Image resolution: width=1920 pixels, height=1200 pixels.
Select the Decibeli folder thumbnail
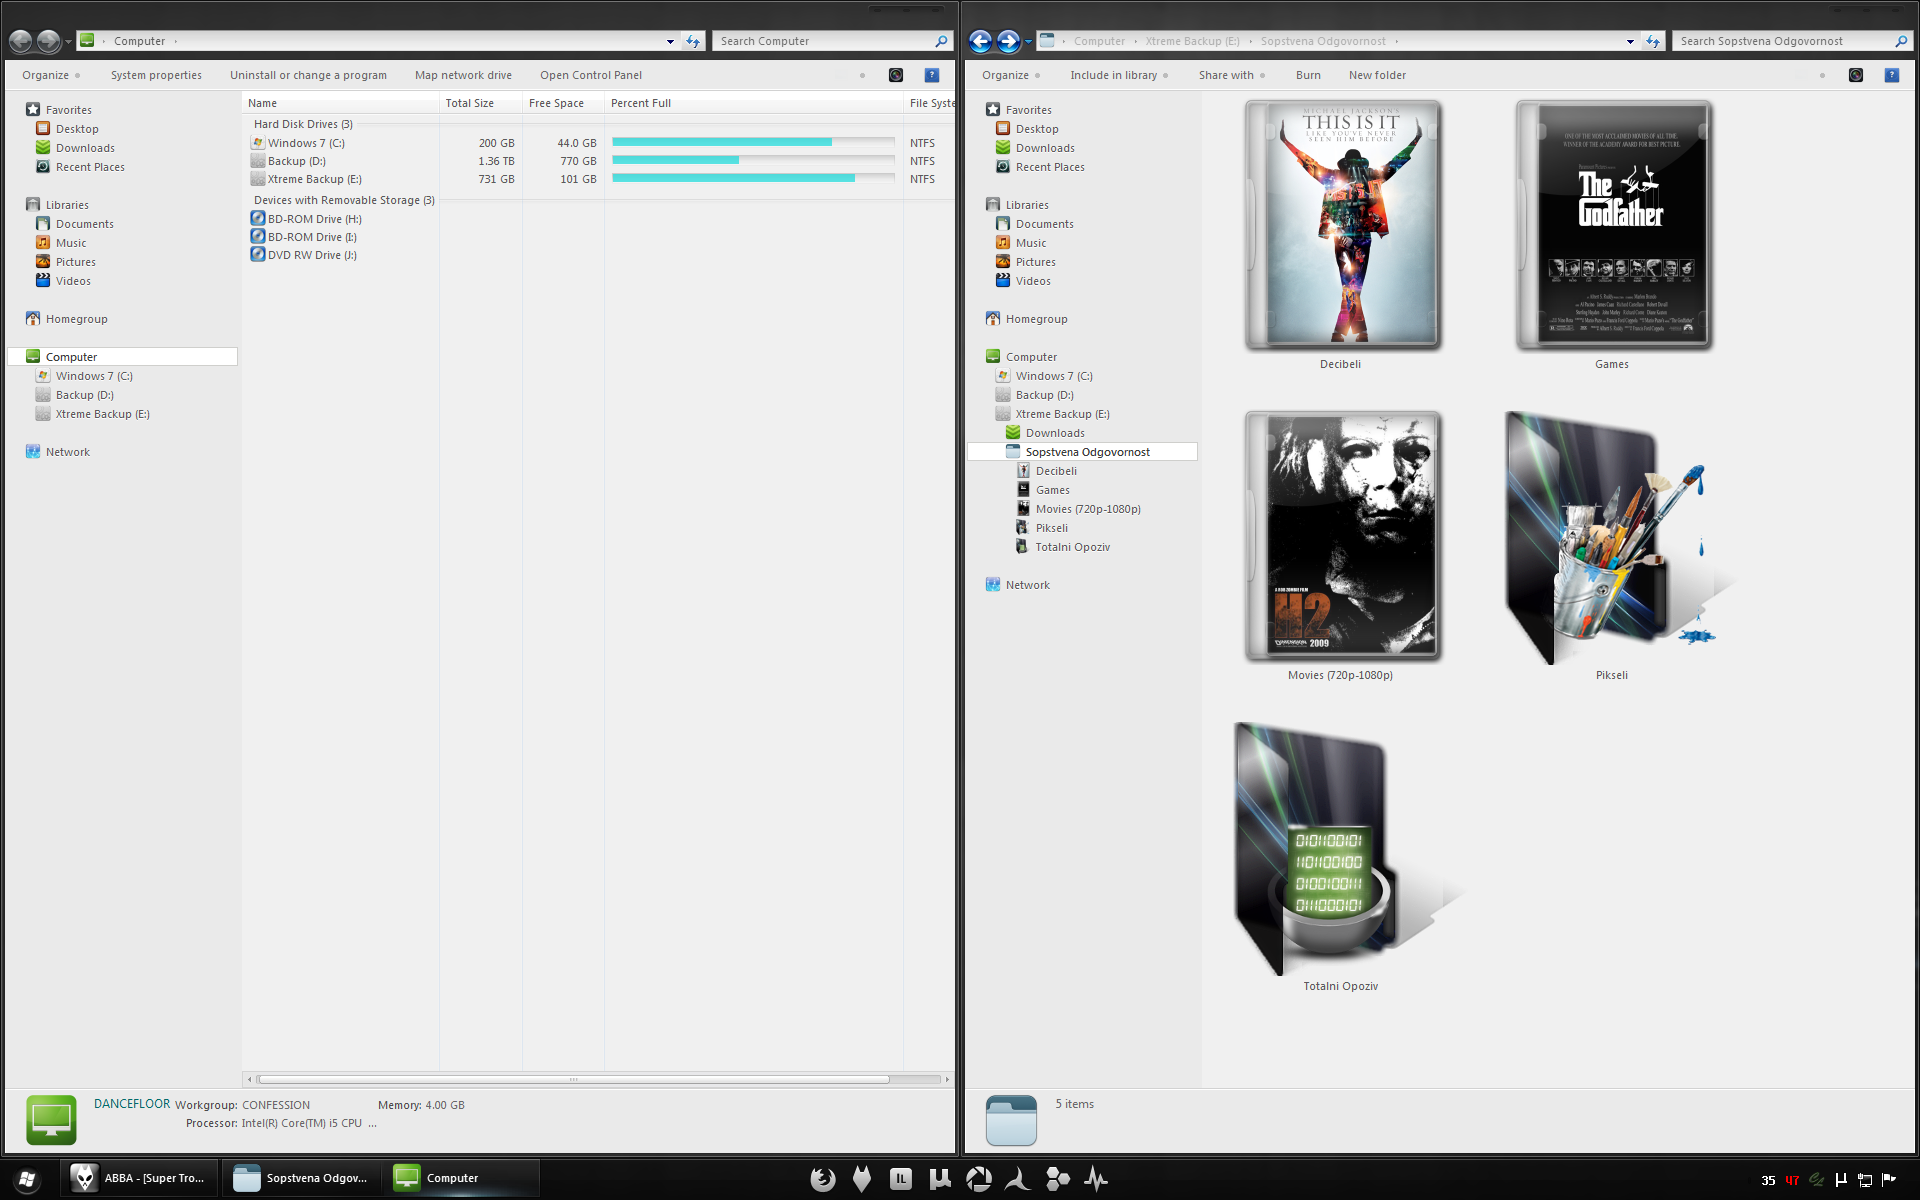point(1341,225)
